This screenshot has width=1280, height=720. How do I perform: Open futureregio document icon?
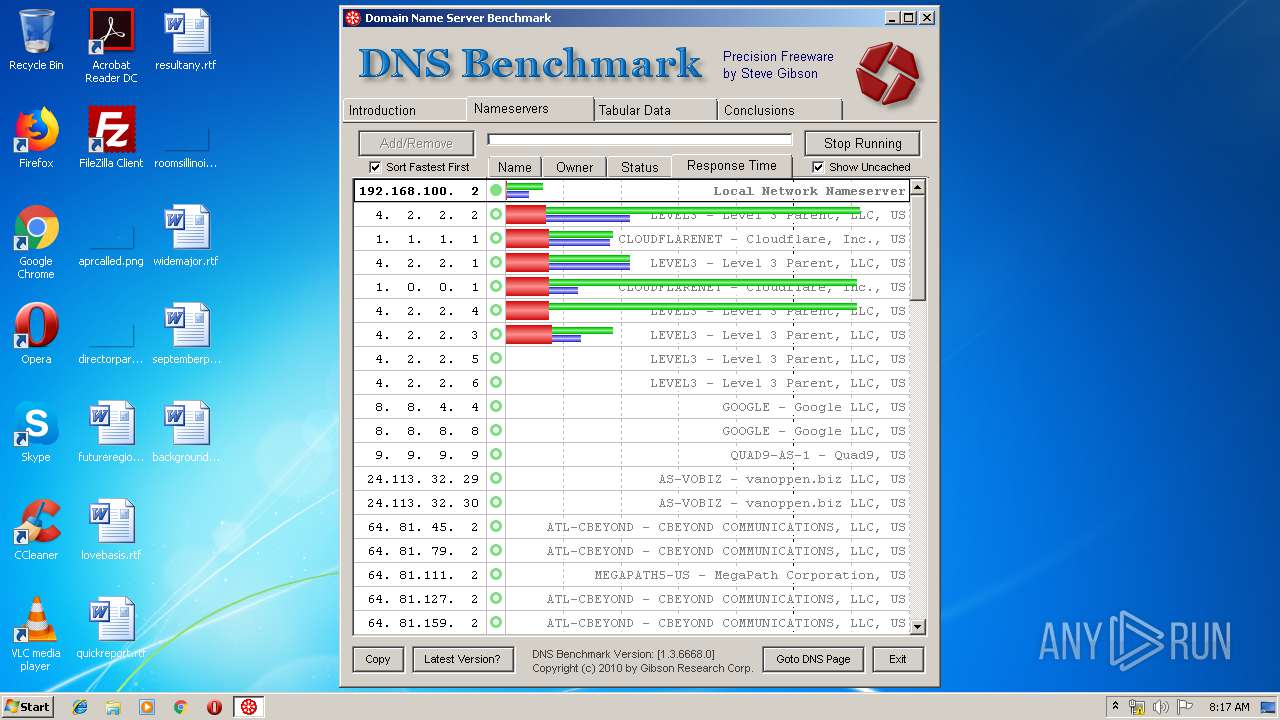(111, 432)
